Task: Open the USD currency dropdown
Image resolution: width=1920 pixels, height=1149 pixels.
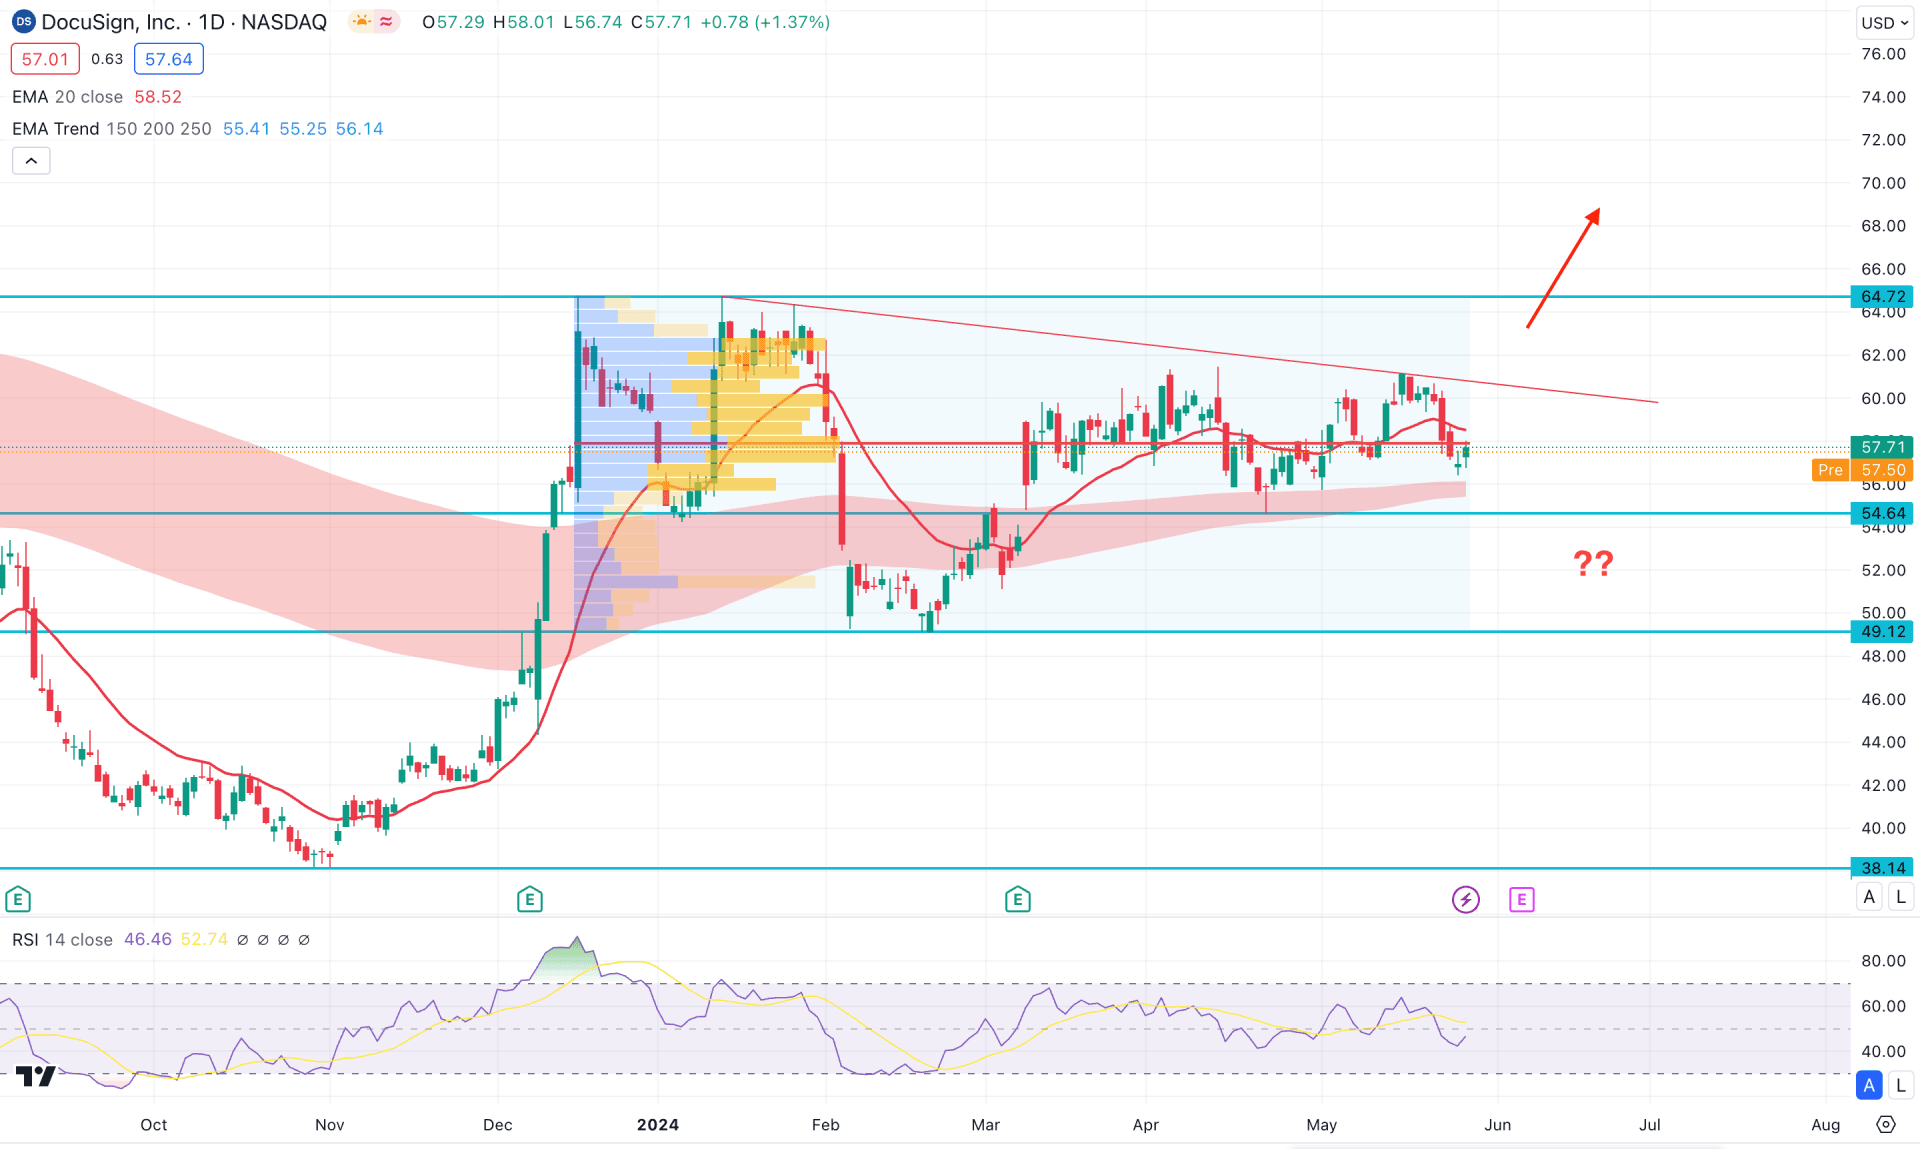Action: tap(1884, 22)
